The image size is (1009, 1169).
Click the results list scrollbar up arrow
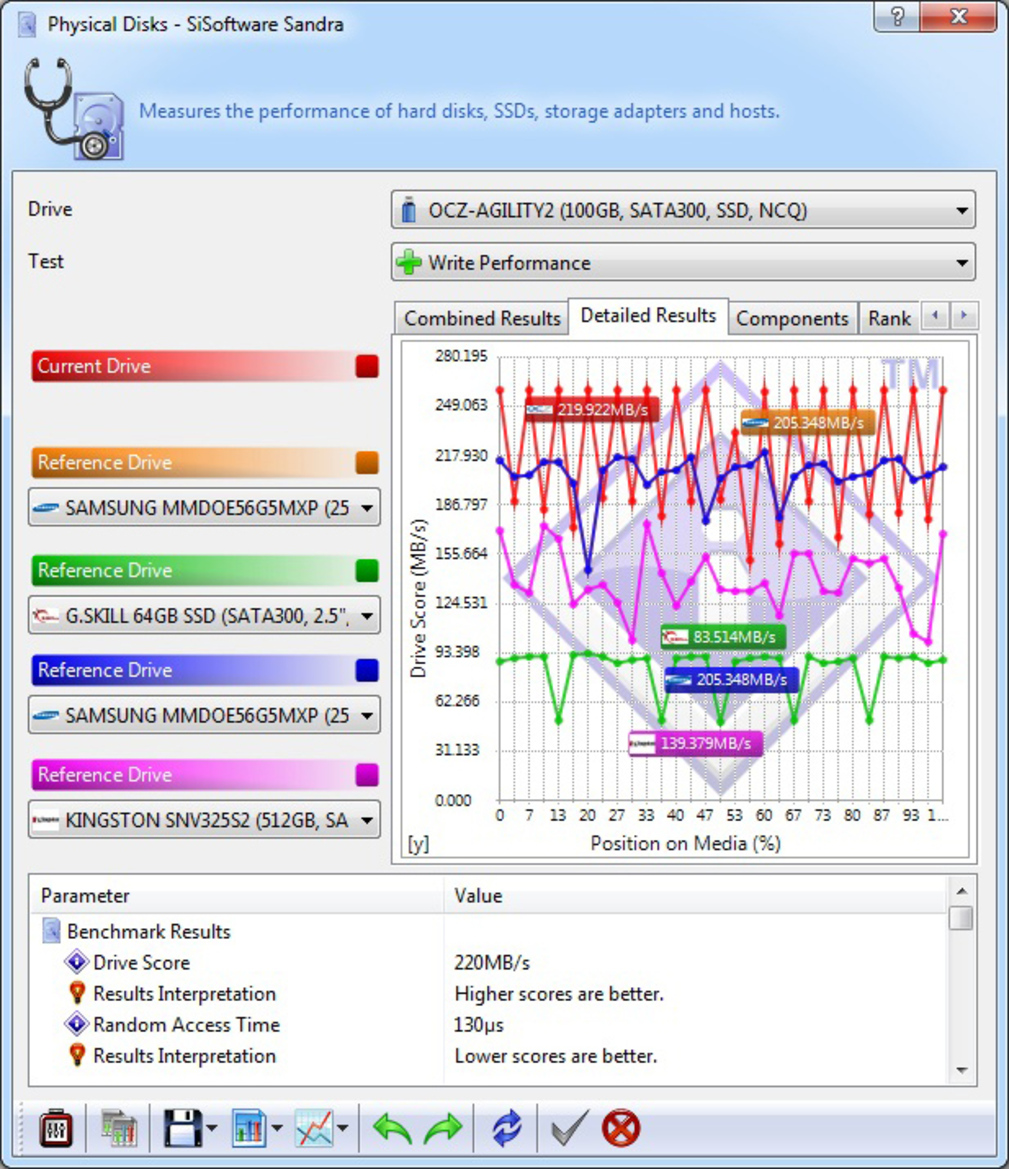click(x=961, y=890)
